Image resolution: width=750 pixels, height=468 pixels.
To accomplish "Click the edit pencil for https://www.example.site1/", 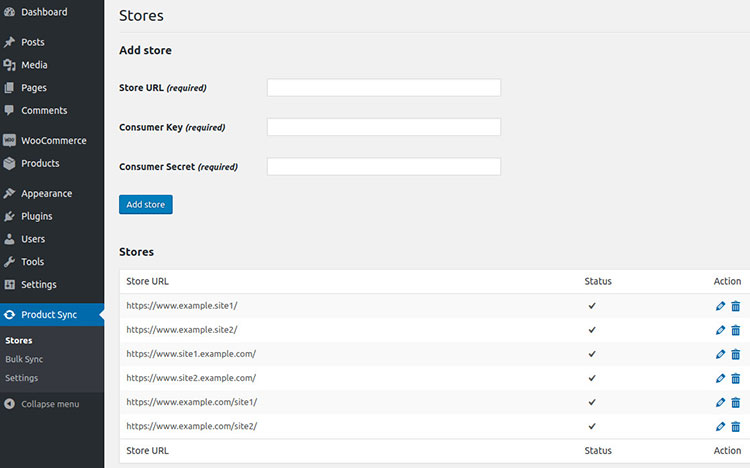I will pyautogui.click(x=721, y=306).
